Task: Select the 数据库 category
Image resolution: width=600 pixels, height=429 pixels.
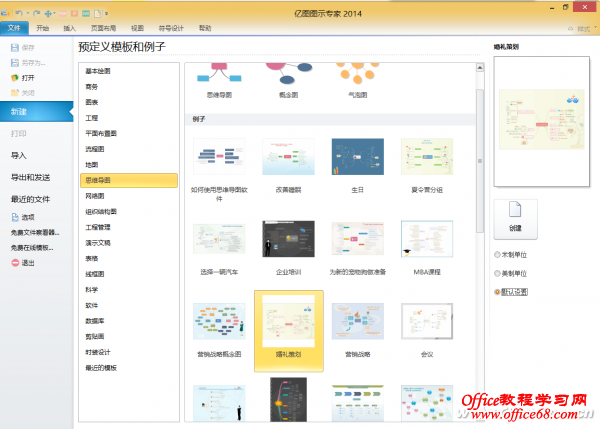Action: [95, 321]
